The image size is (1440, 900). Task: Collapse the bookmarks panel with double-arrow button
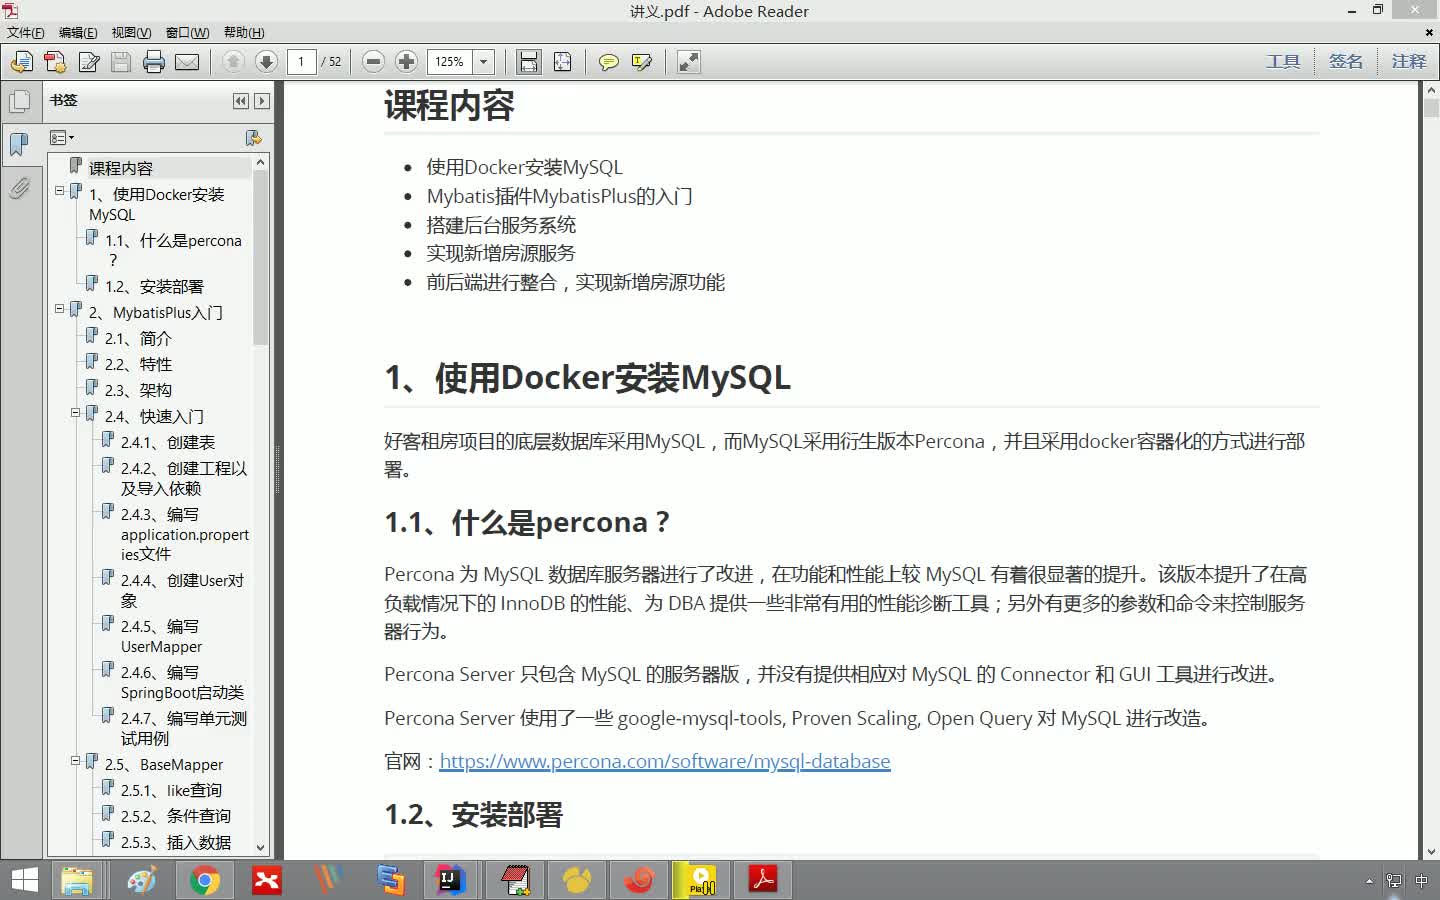click(240, 101)
